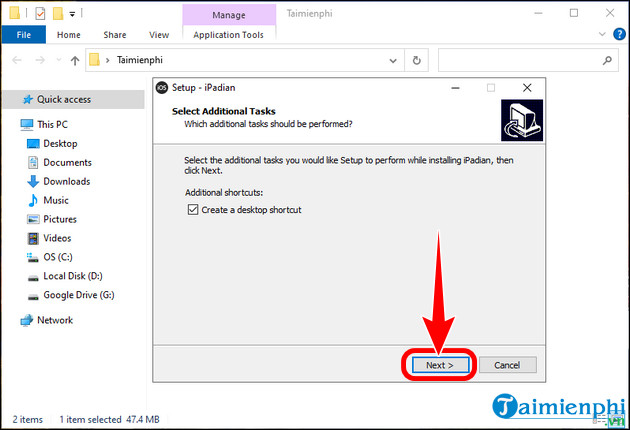
Task: Click the Next button in iPadian setup
Action: tap(440, 365)
